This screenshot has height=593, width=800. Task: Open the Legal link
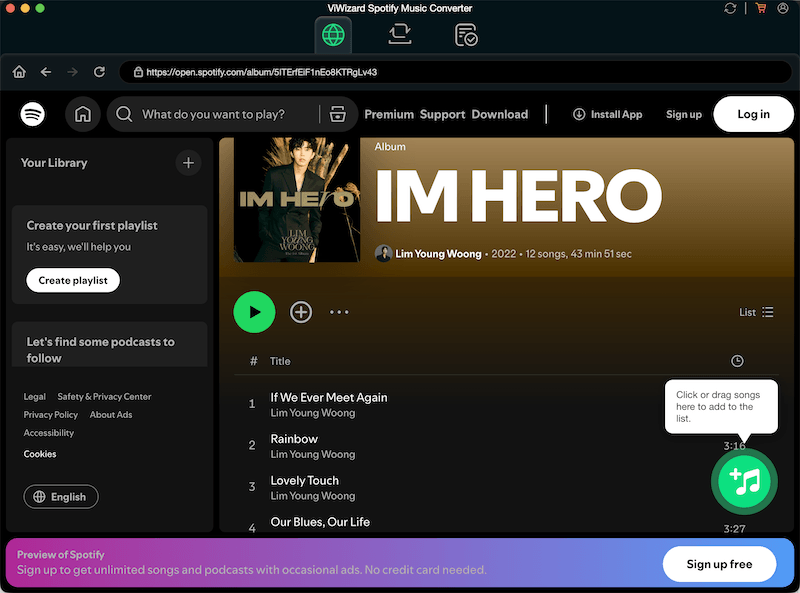coord(35,397)
